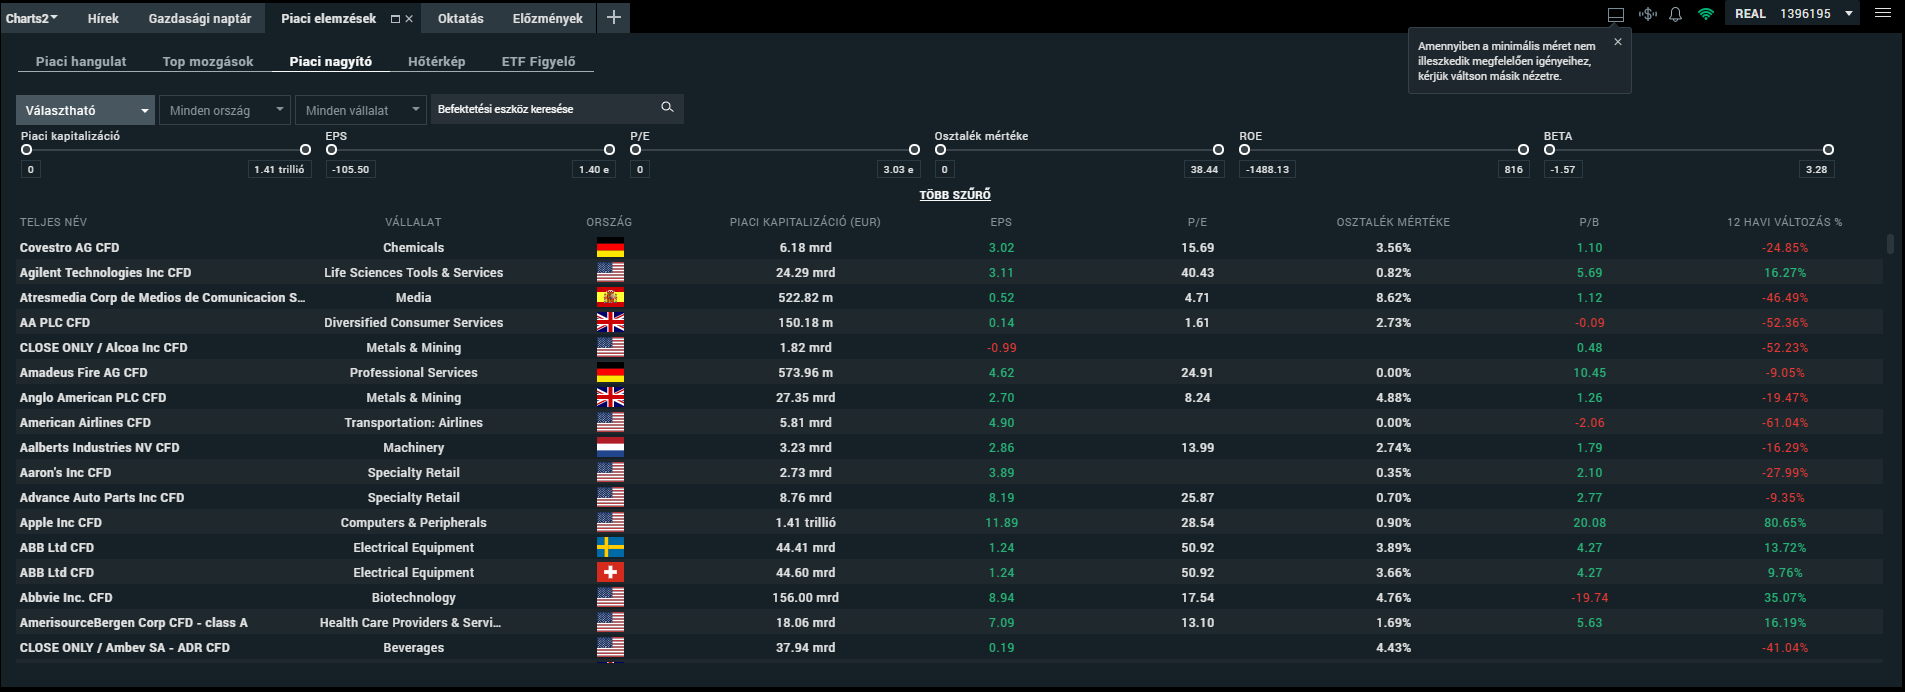Check the green connection status icon
This screenshot has height=692, width=1905.
tap(1706, 14)
